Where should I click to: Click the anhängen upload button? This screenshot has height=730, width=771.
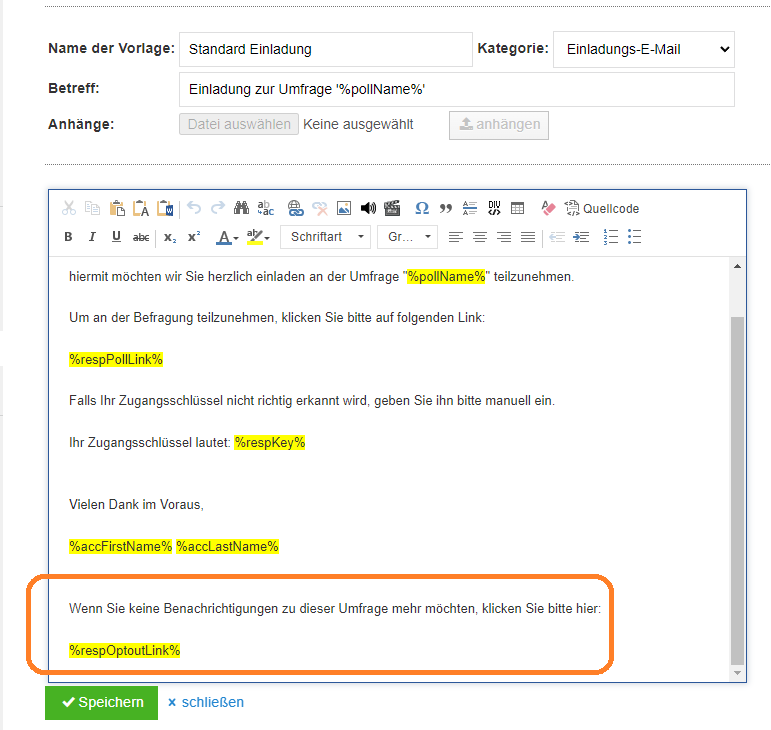click(499, 125)
